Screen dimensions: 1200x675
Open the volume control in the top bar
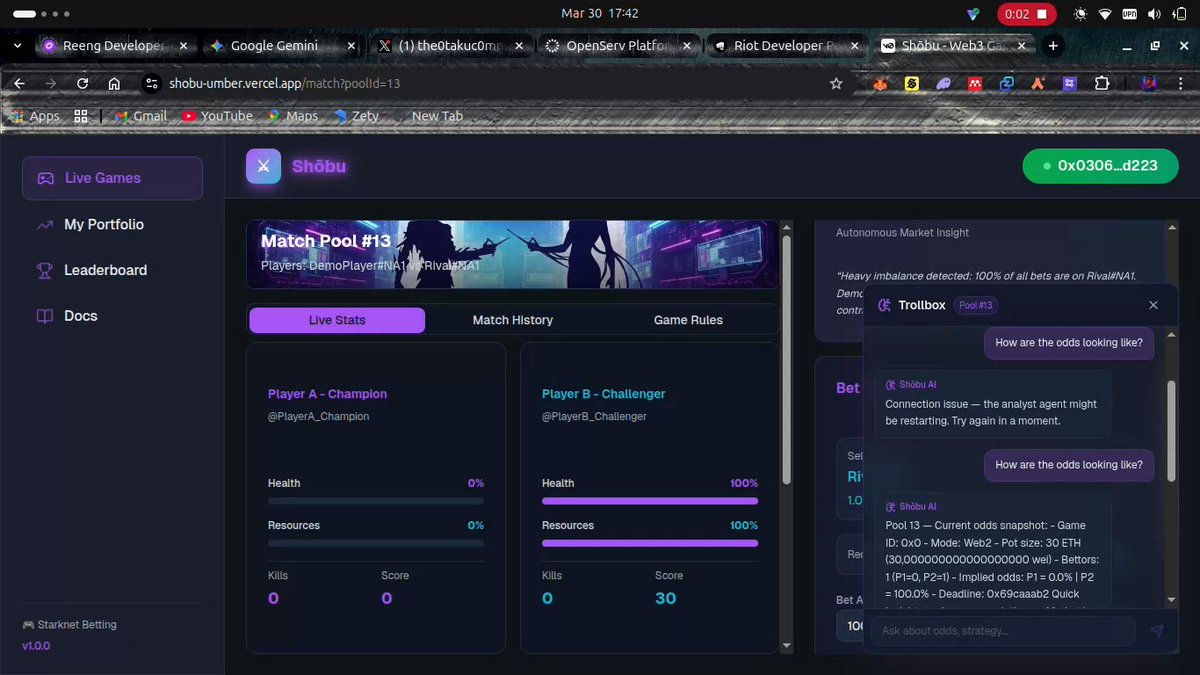(x=1155, y=14)
